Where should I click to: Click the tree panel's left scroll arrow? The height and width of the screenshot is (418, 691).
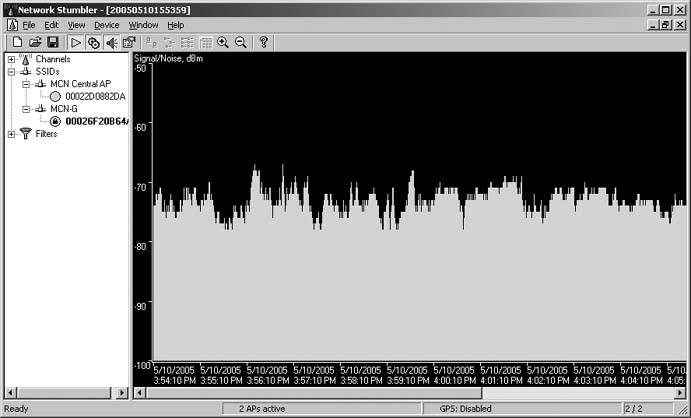pyautogui.click(x=8, y=392)
